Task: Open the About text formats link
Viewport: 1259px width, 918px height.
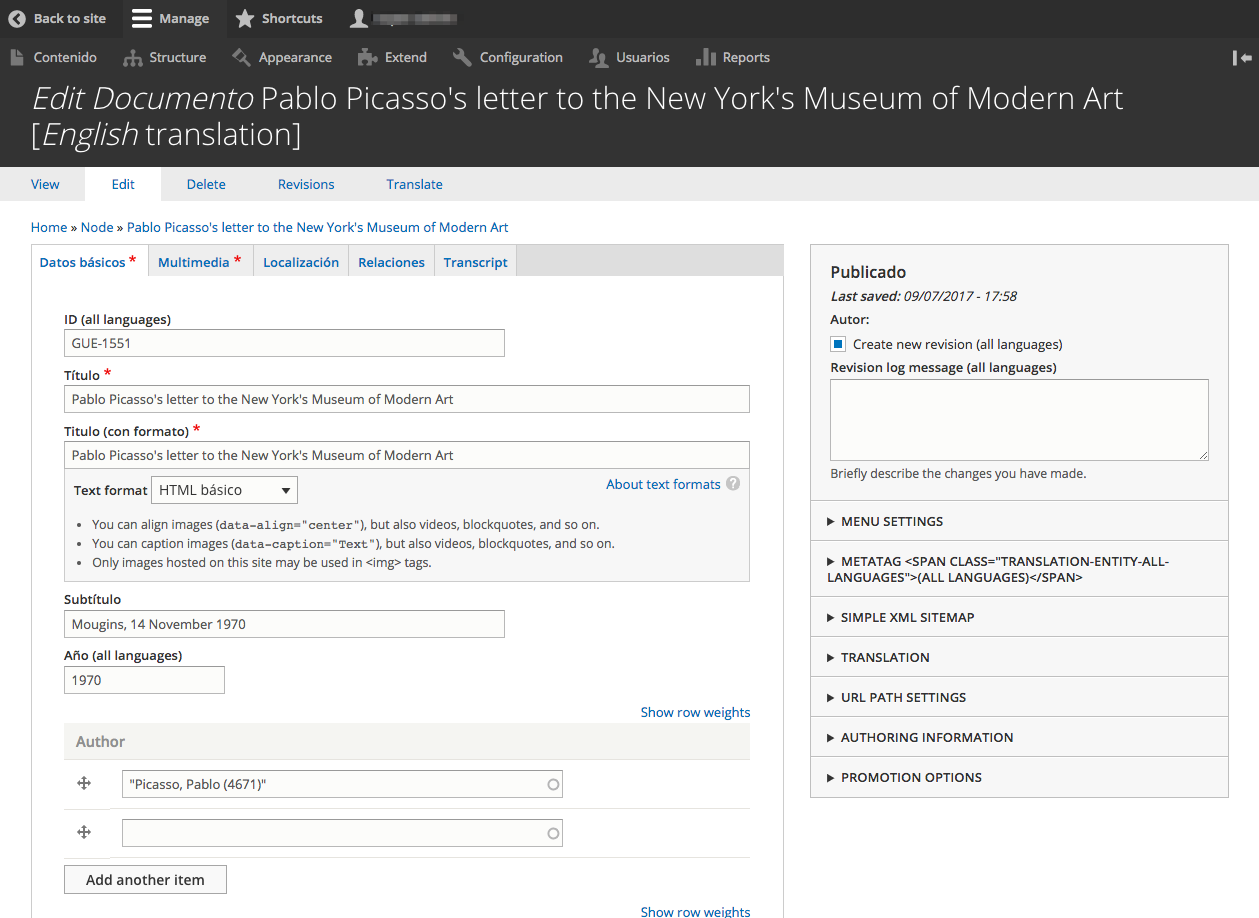Action: [x=663, y=484]
